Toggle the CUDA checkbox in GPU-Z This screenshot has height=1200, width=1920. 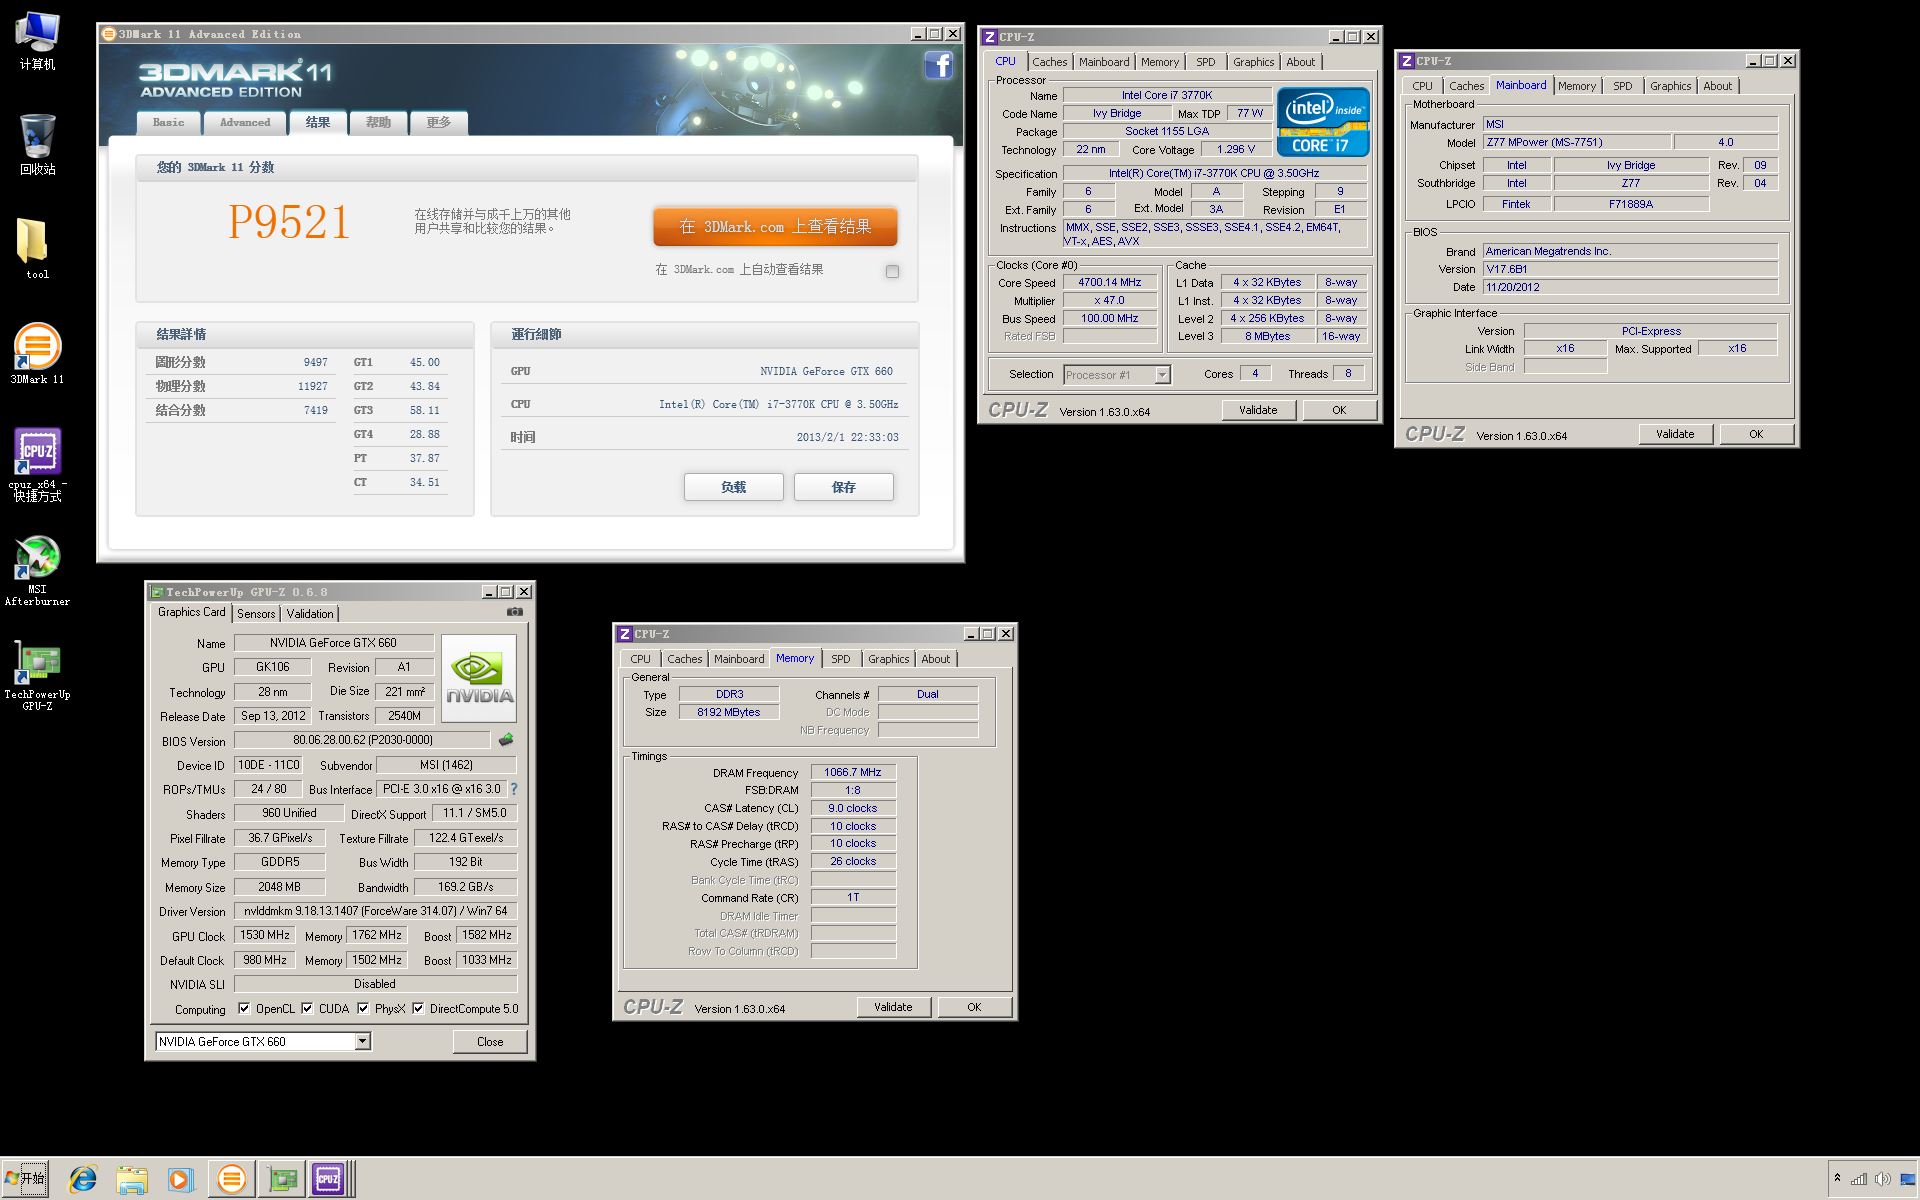pos(307,1008)
